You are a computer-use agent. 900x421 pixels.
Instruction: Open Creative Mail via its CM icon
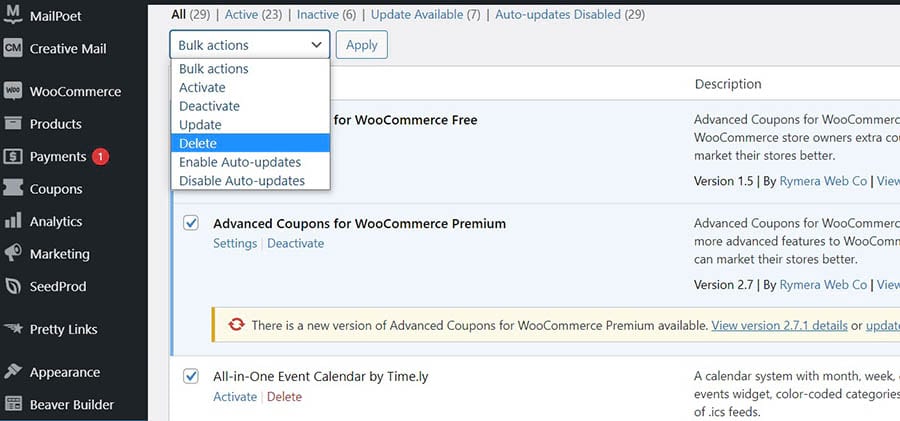tap(13, 48)
